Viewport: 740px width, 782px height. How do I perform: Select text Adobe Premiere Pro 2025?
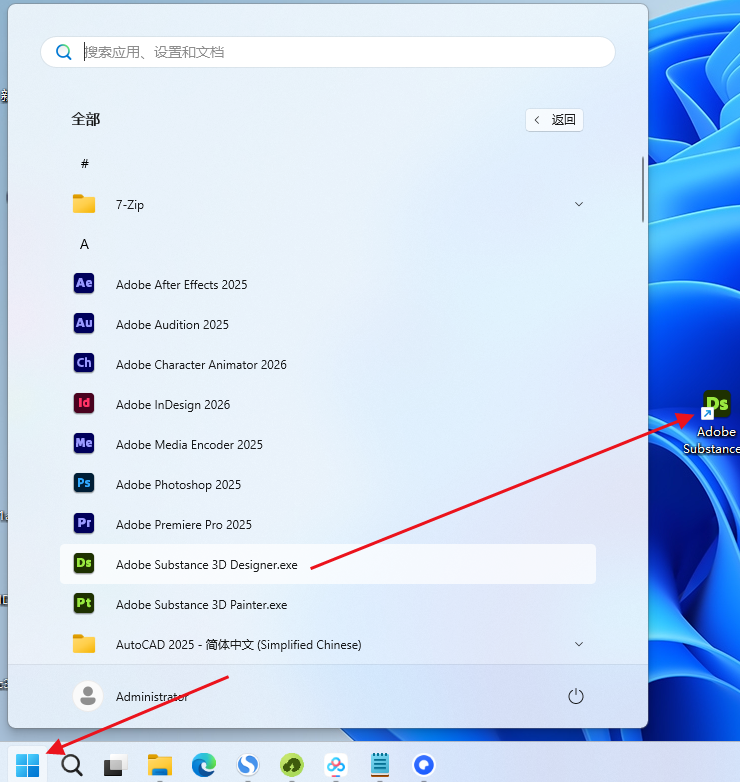coord(184,525)
